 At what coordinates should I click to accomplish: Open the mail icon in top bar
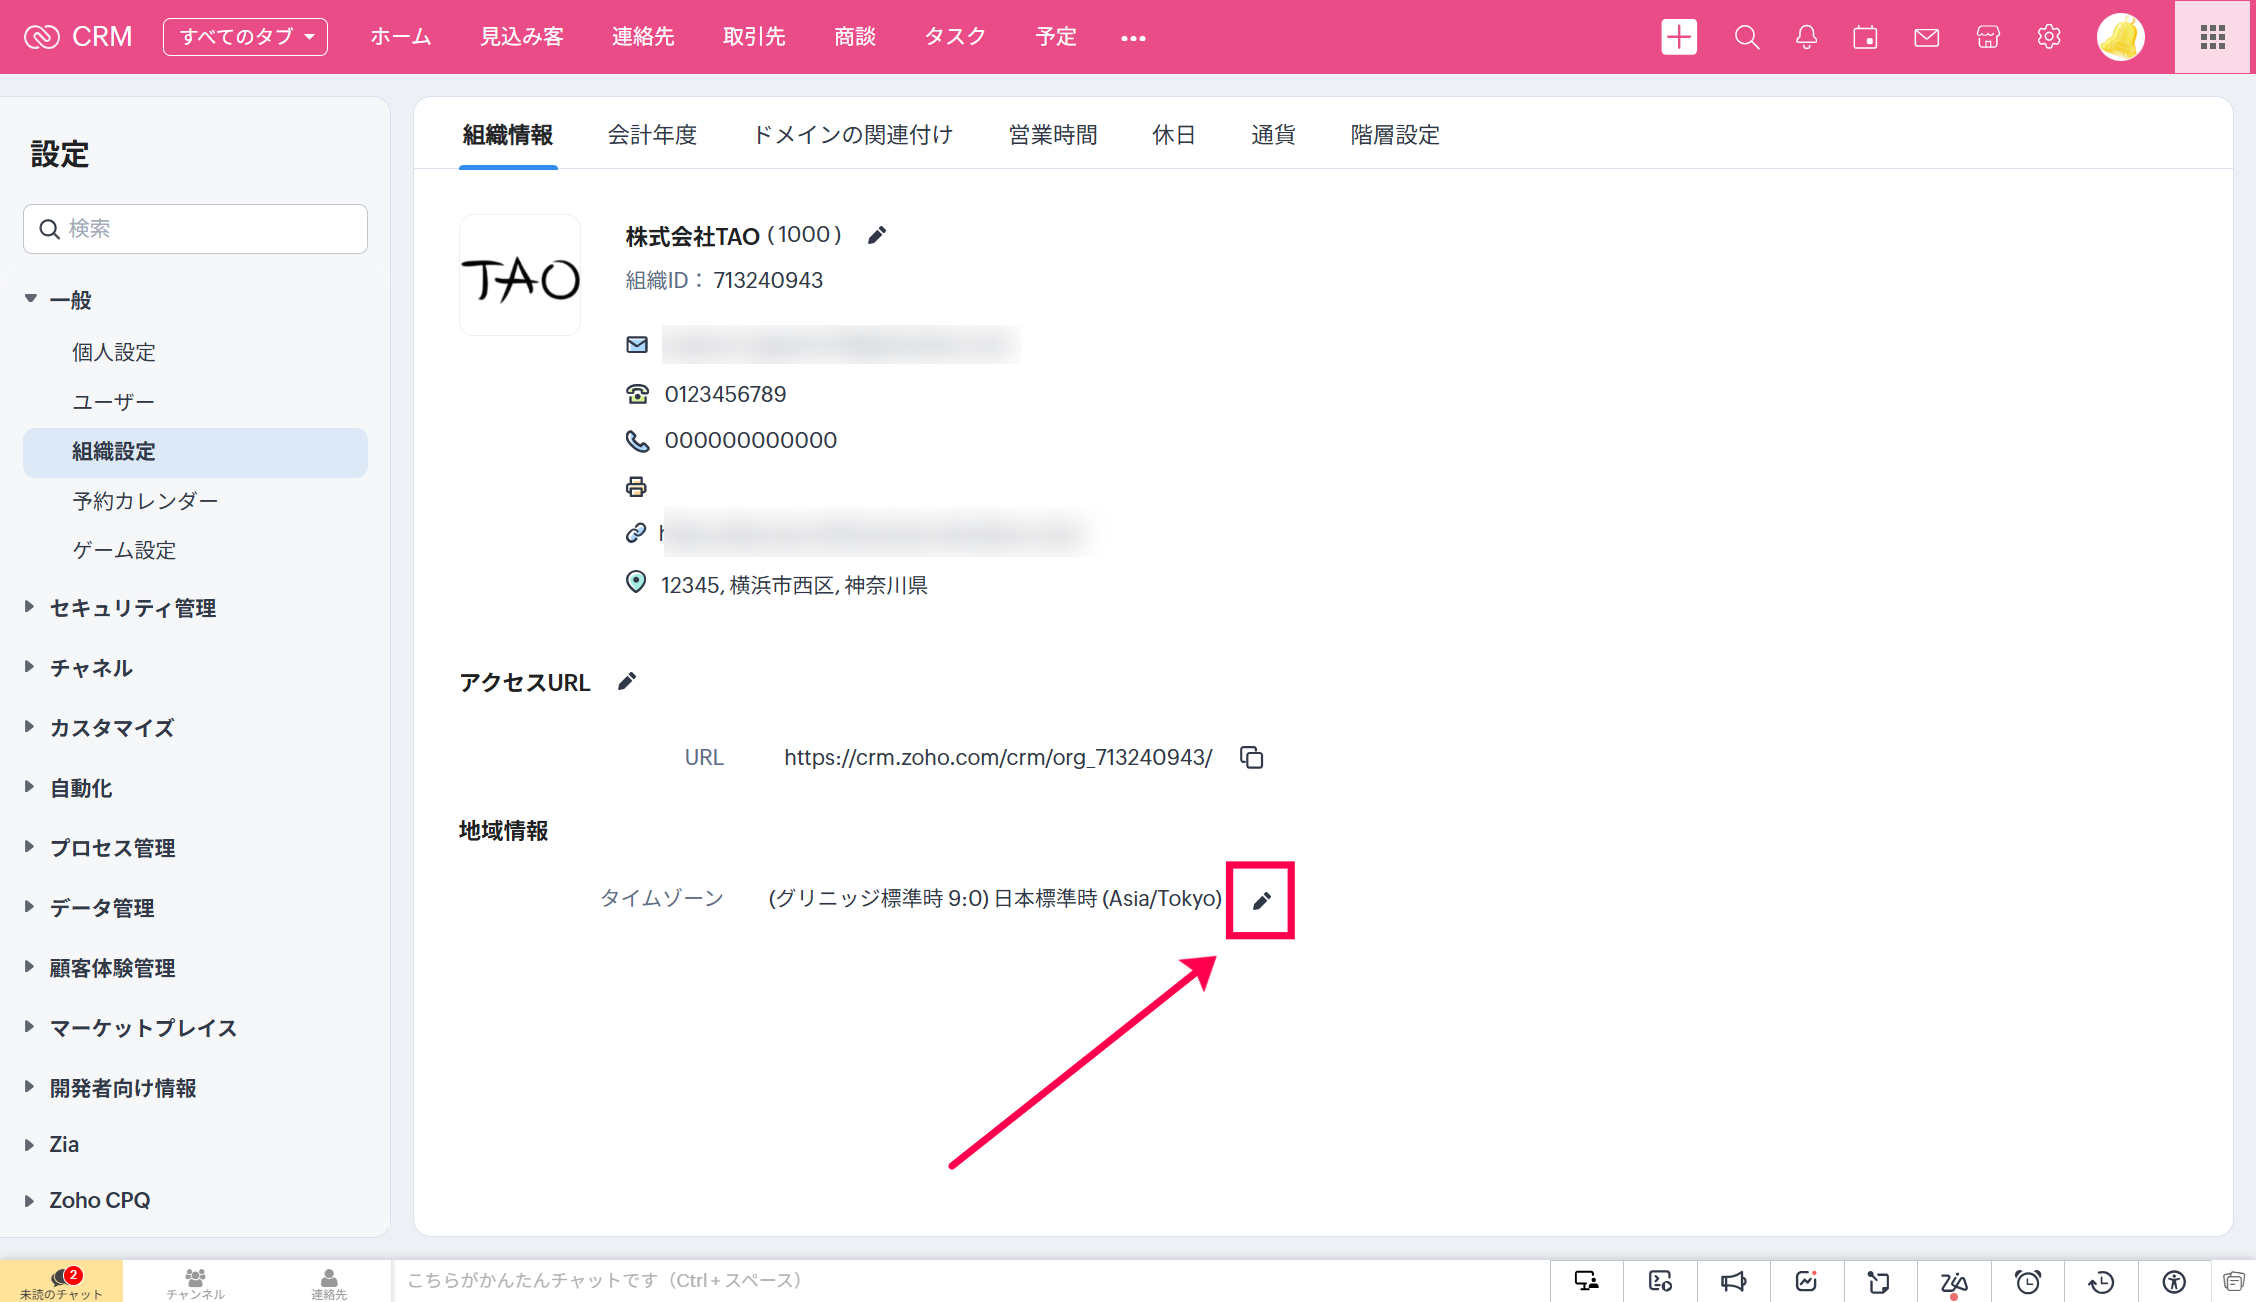point(1926,37)
